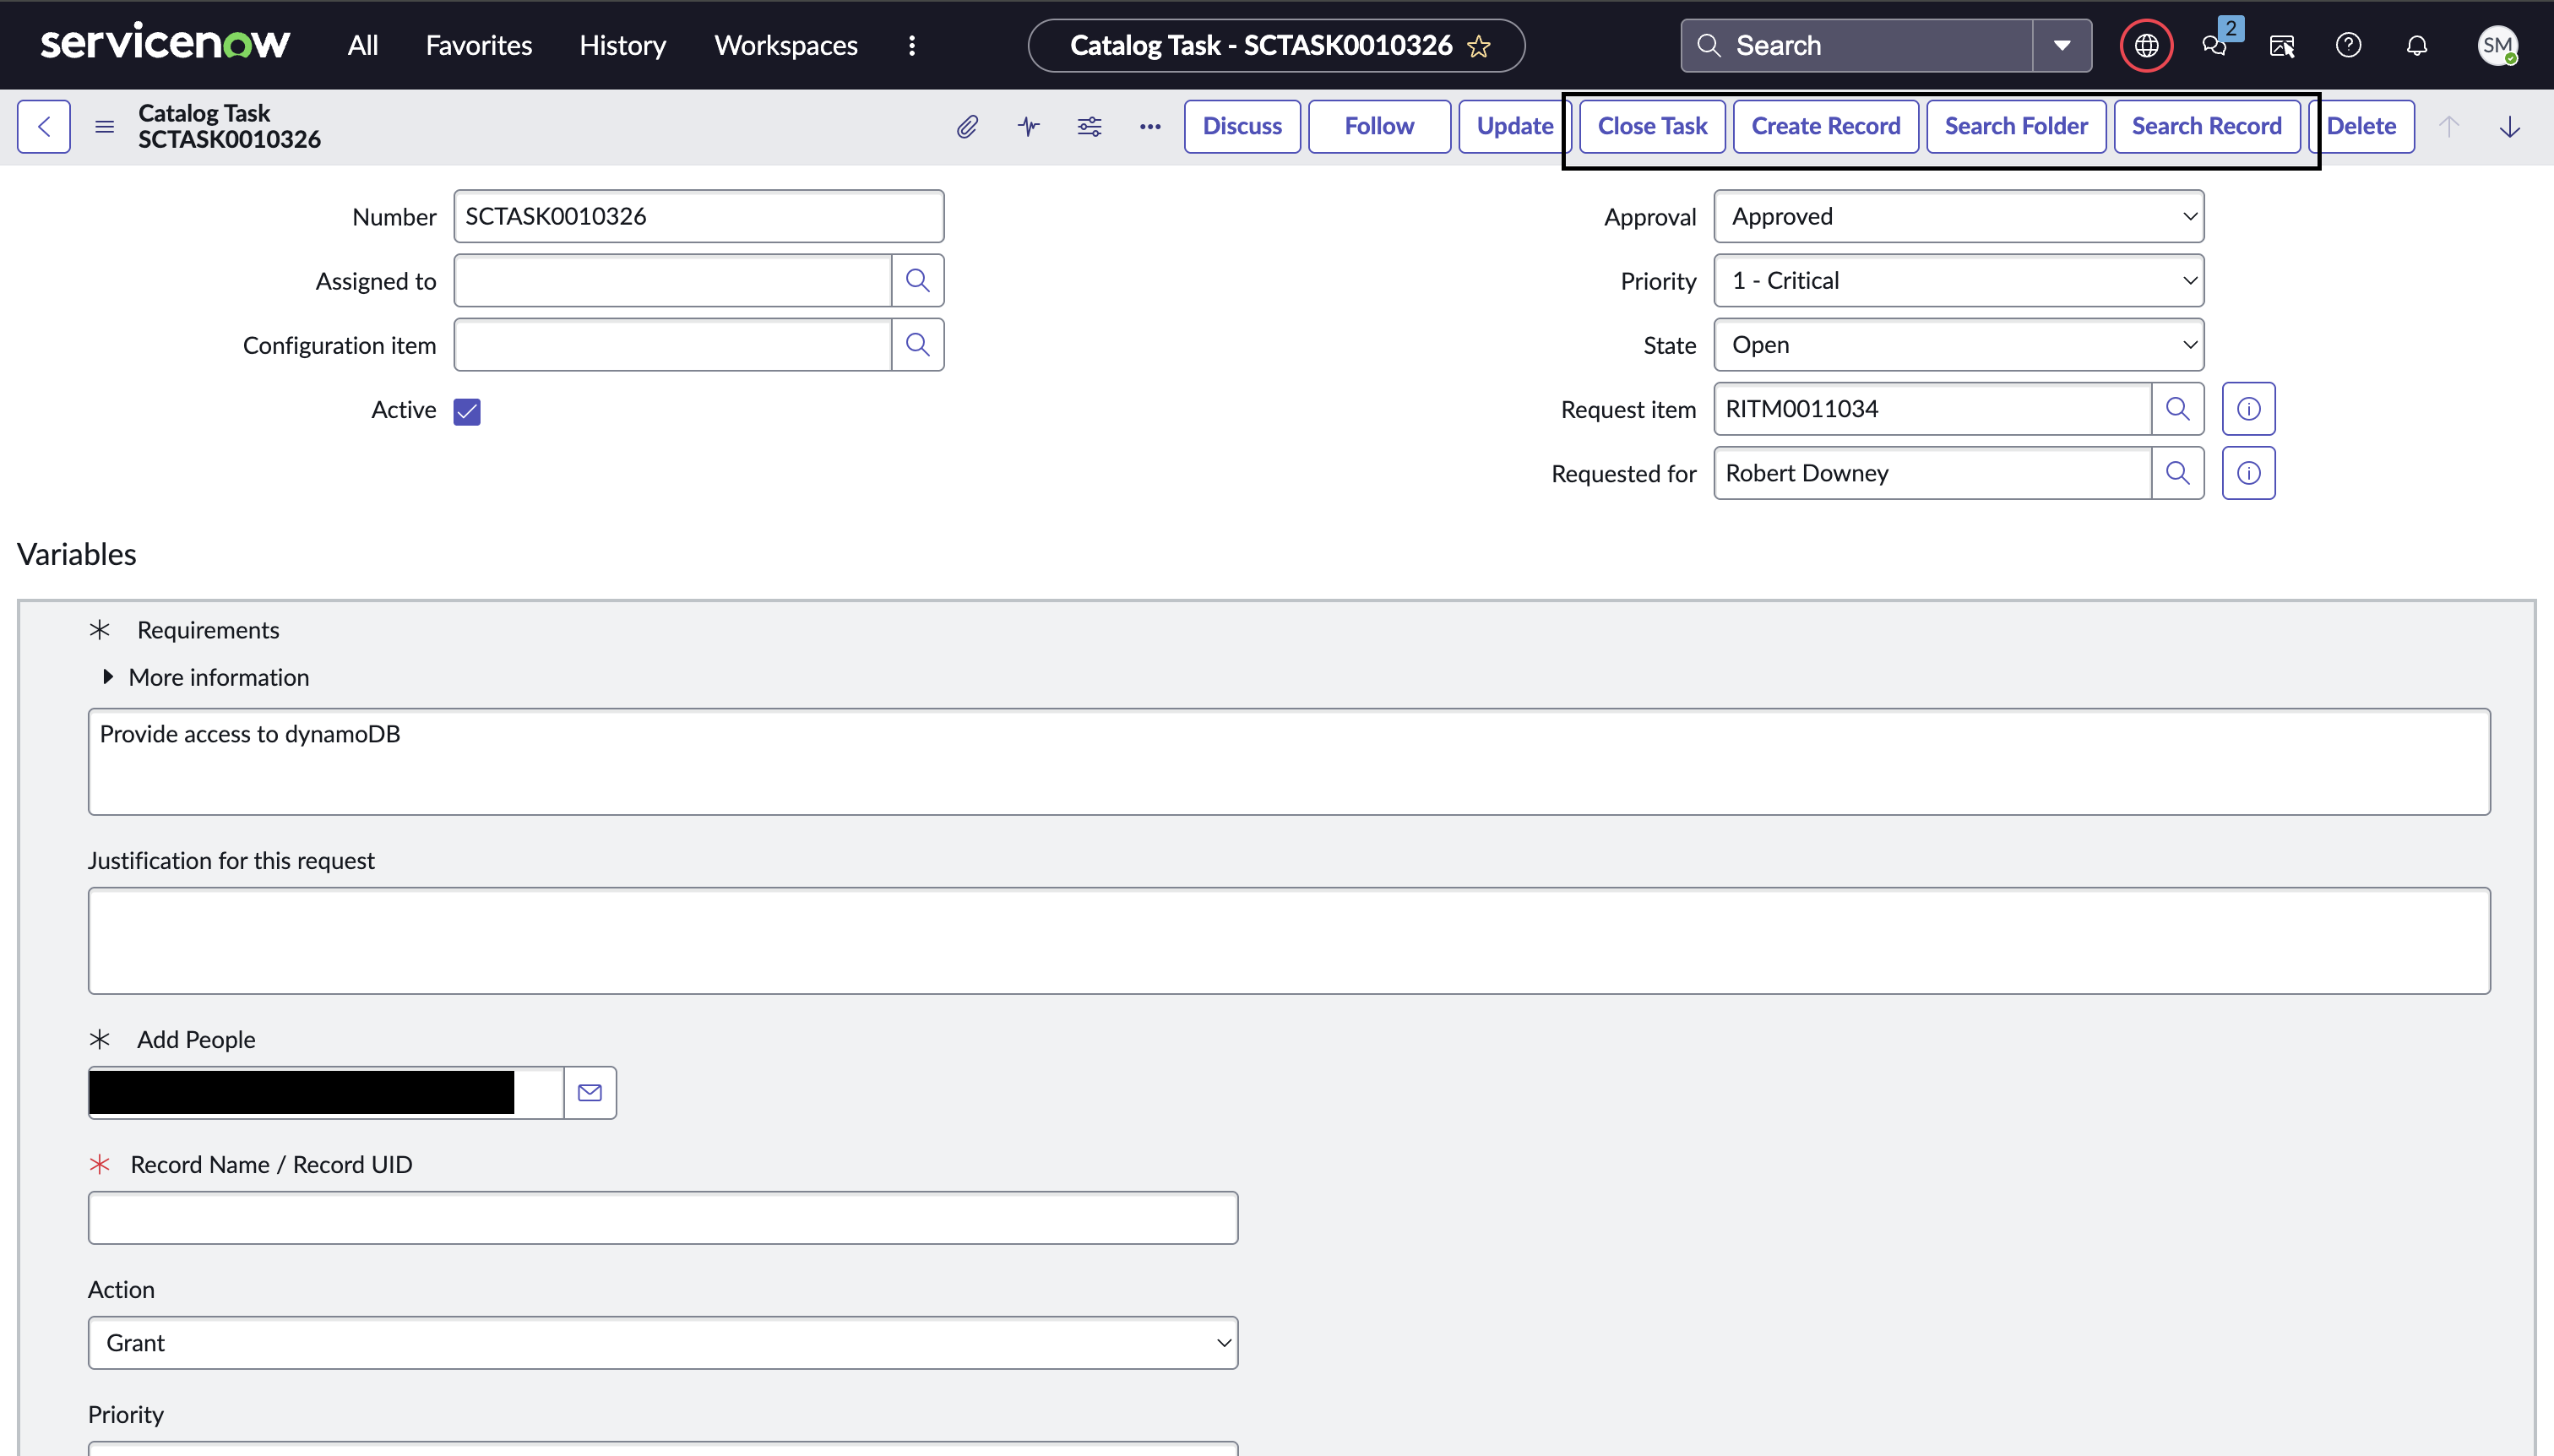Click the Record Name / Record UID field
Screen dimensions: 2554x1456
(x=662, y=1217)
